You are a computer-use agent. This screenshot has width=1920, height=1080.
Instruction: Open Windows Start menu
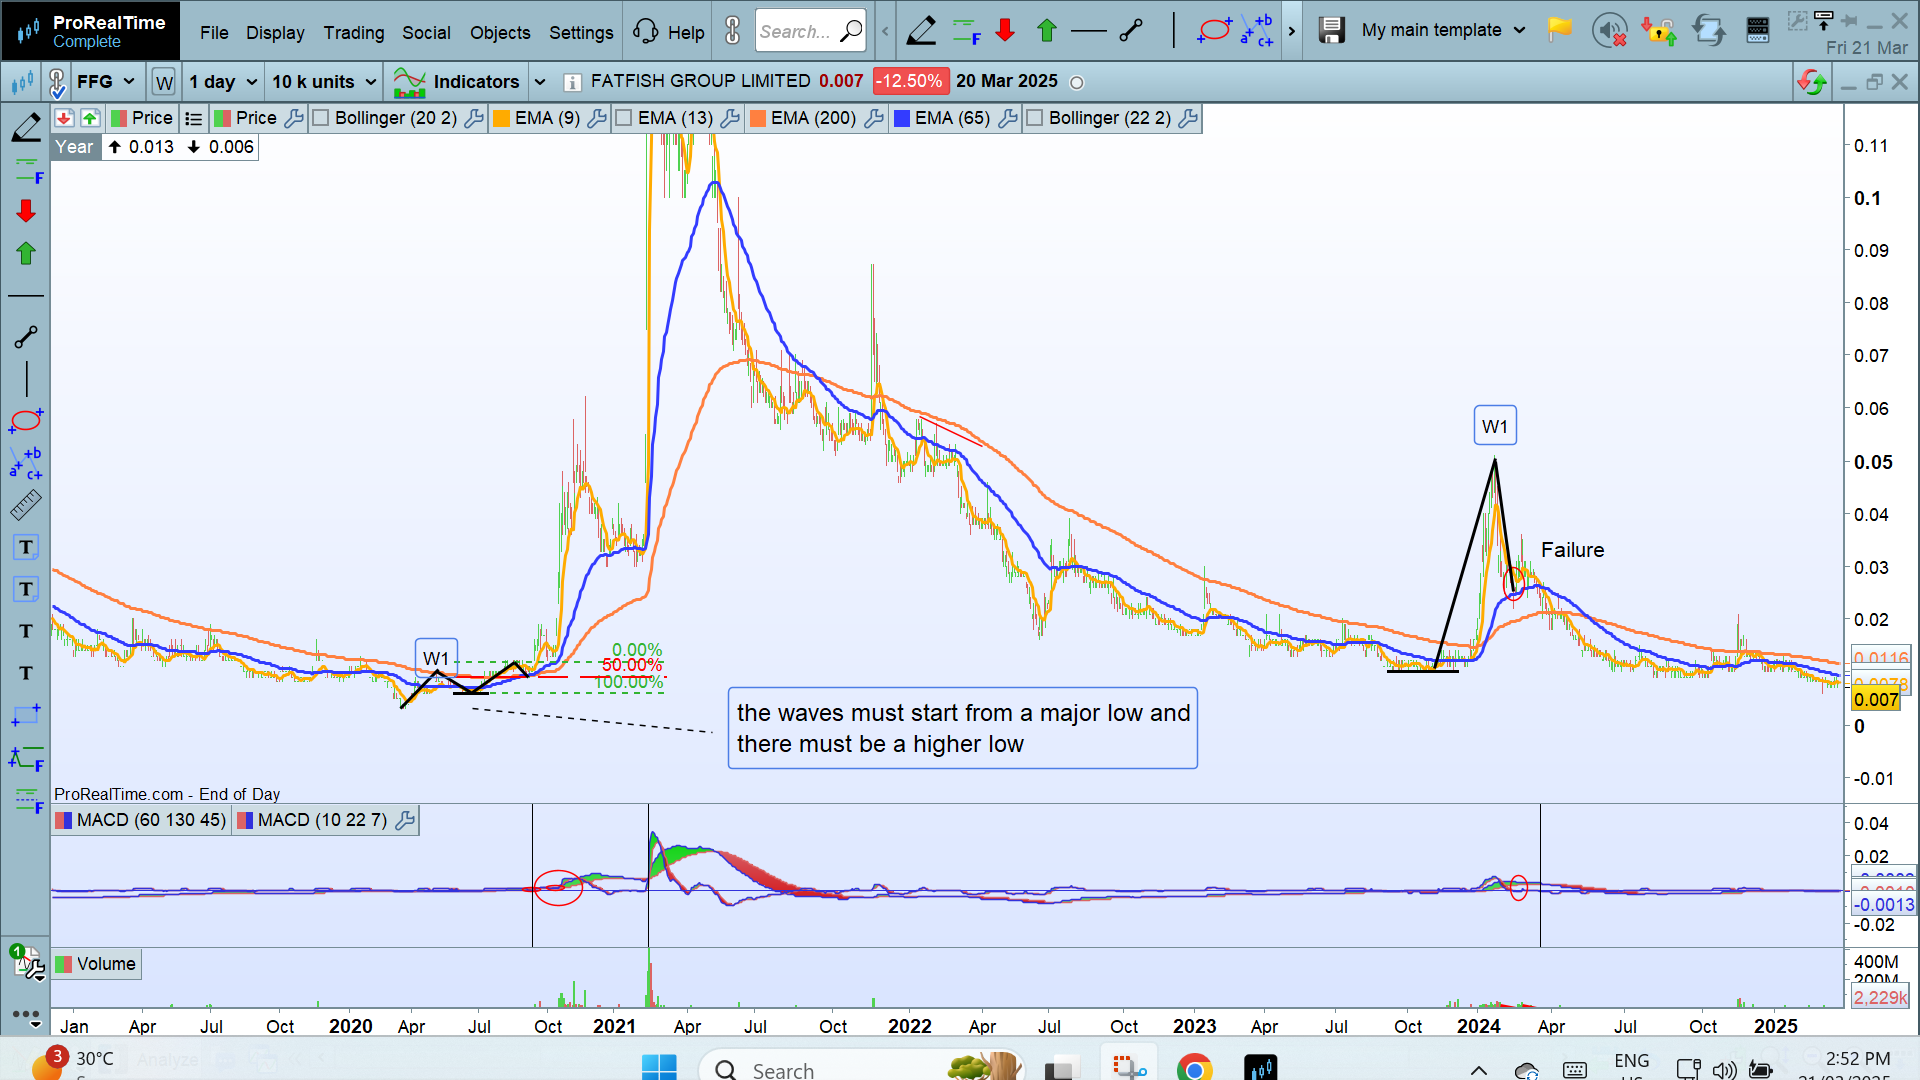(x=659, y=1068)
